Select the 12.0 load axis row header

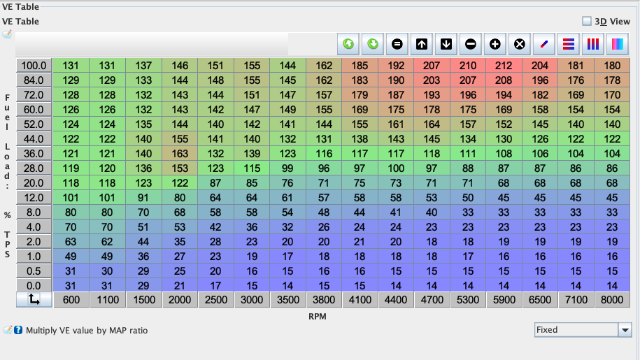pyautogui.click(x=34, y=198)
